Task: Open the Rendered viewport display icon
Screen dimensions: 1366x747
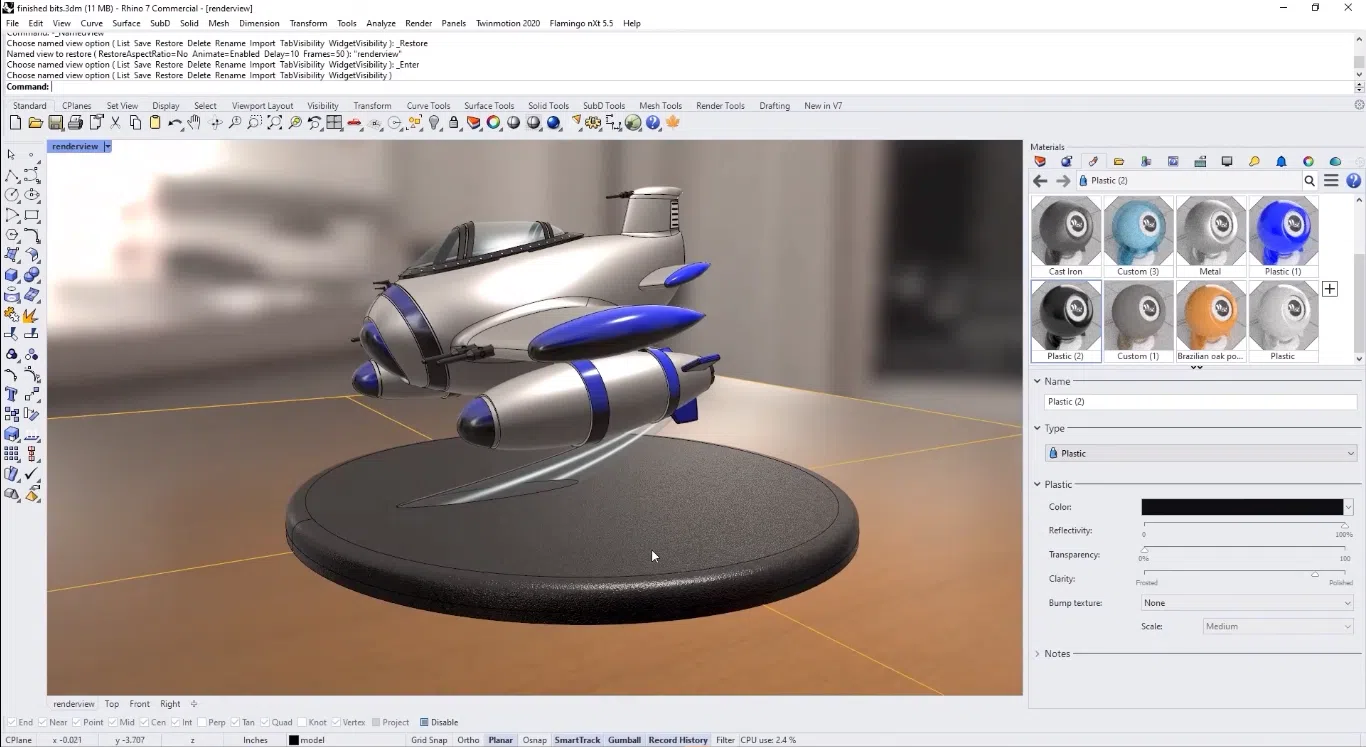Action: tap(554, 123)
